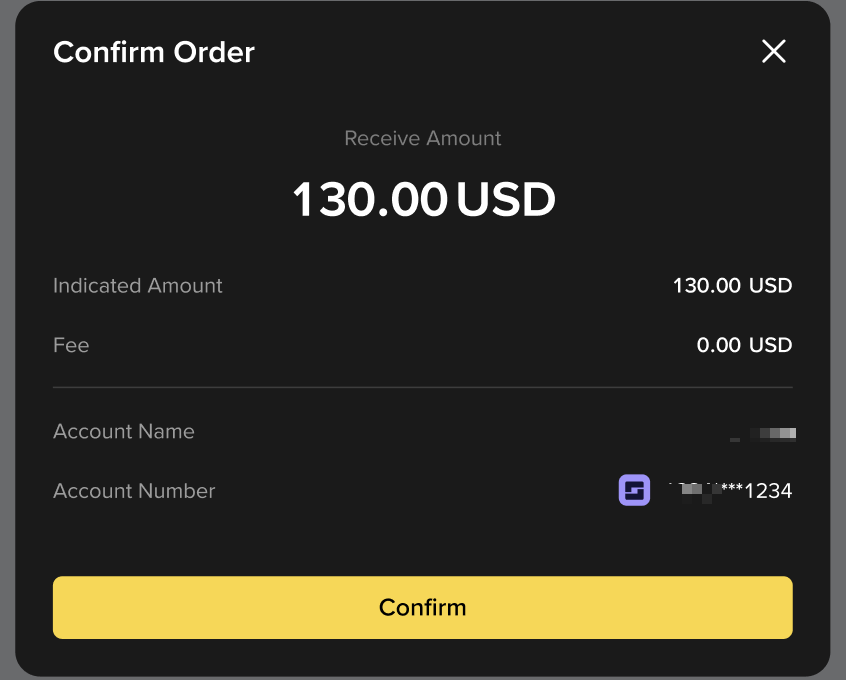
Task: Click the large bold USD currency text
Action: pyautogui.click(x=506, y=199)
